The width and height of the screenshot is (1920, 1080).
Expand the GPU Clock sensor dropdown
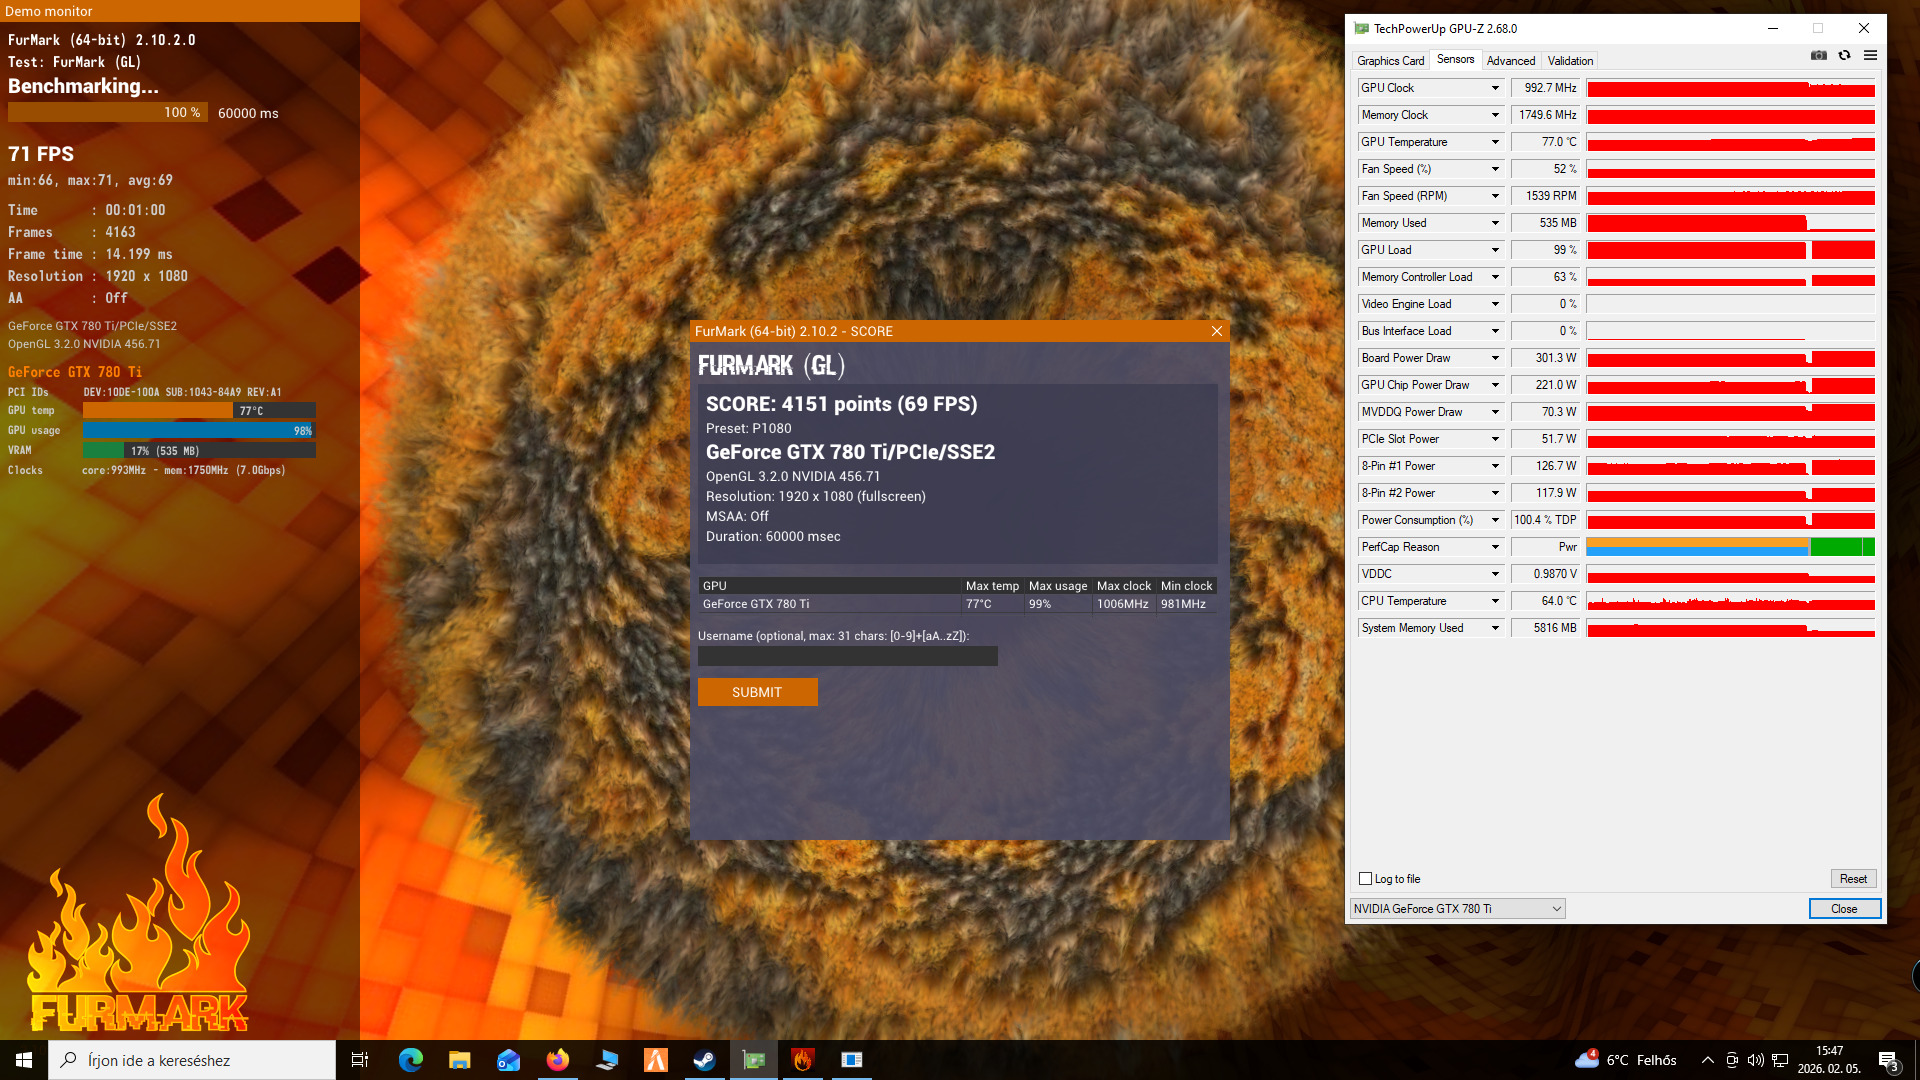1495,88
